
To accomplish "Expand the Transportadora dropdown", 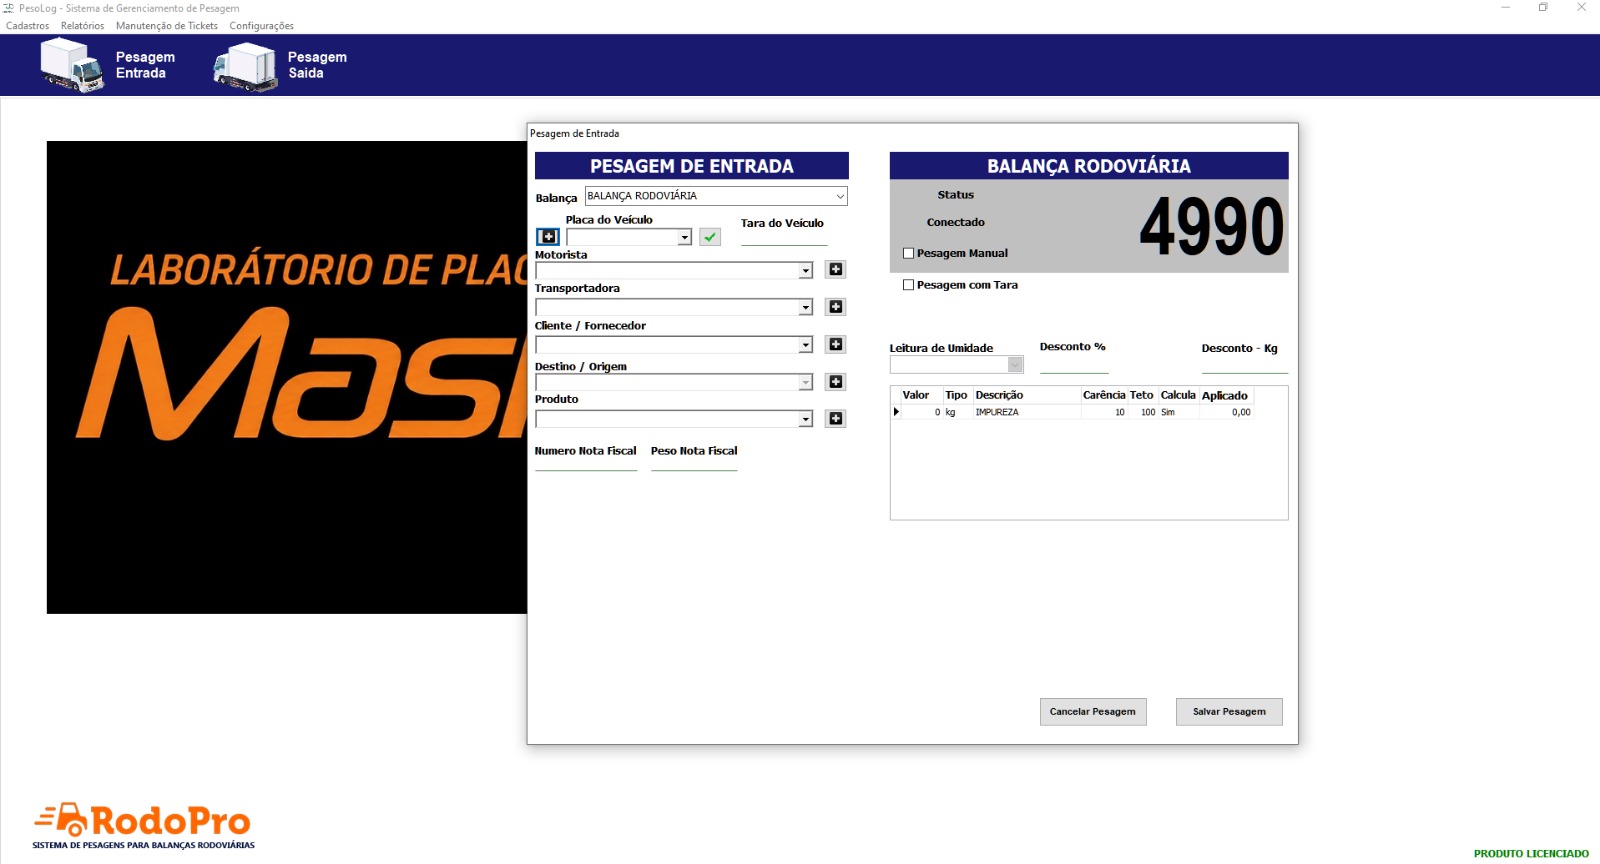I will click(806, 308).
